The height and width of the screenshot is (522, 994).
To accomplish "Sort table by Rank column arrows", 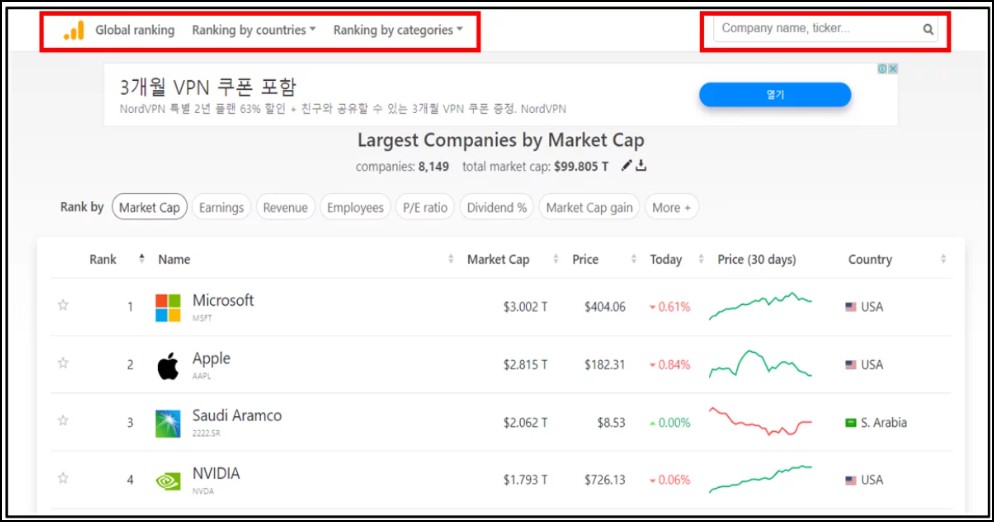I will point(141,259).
